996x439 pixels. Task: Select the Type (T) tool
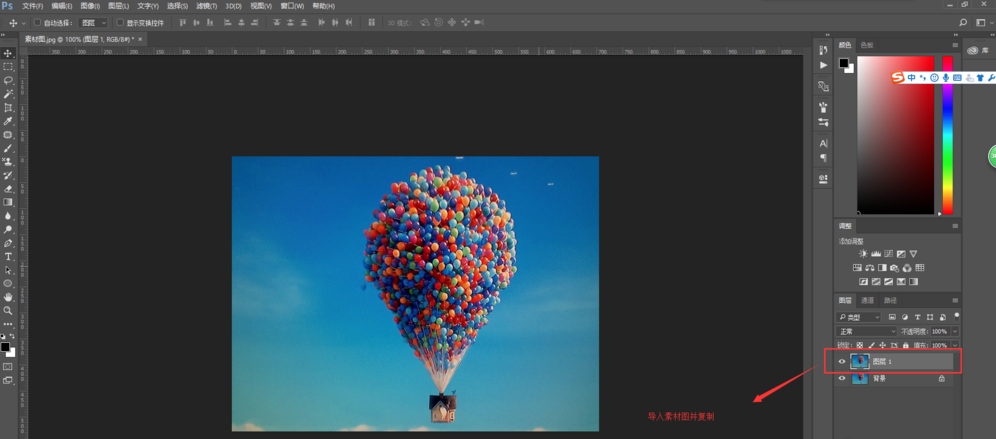pos(8,256)
